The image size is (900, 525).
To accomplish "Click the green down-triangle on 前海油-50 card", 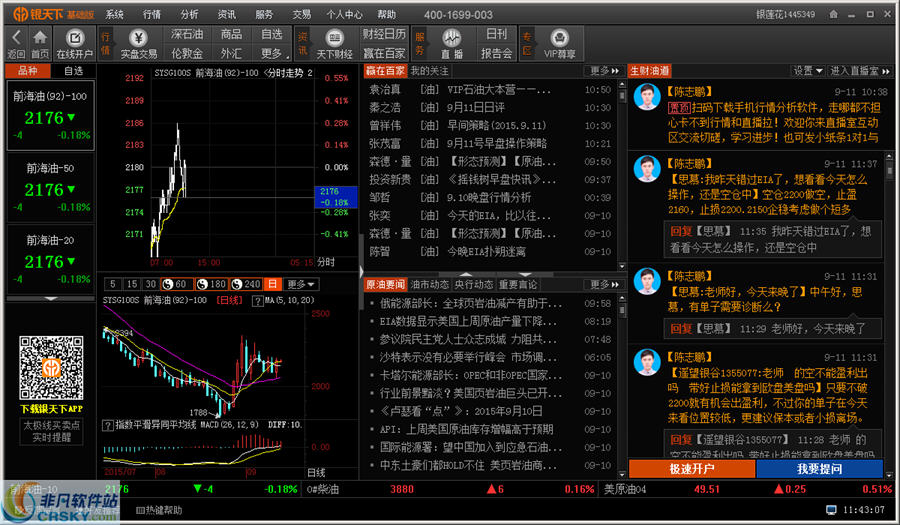I will pyautogui.click(x=71, y=189).
